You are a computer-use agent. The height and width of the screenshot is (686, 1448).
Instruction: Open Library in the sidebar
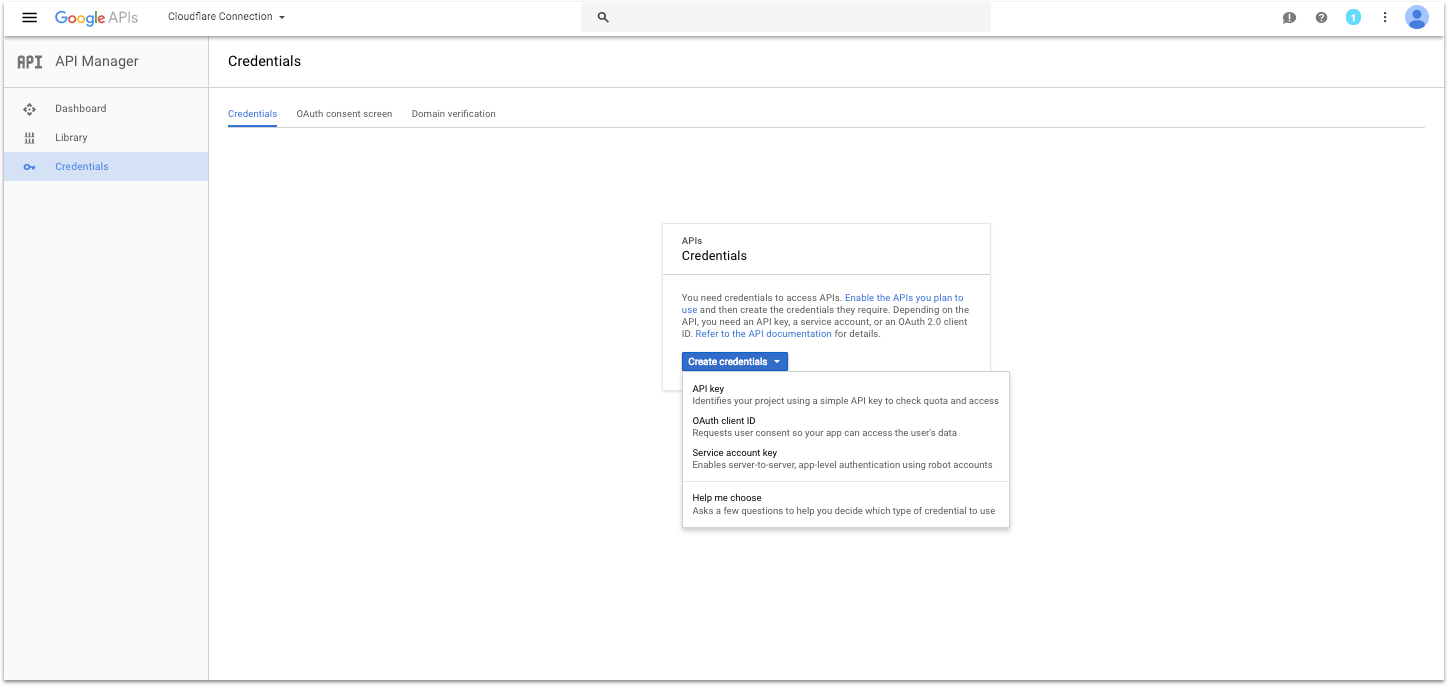pos(71,138)
